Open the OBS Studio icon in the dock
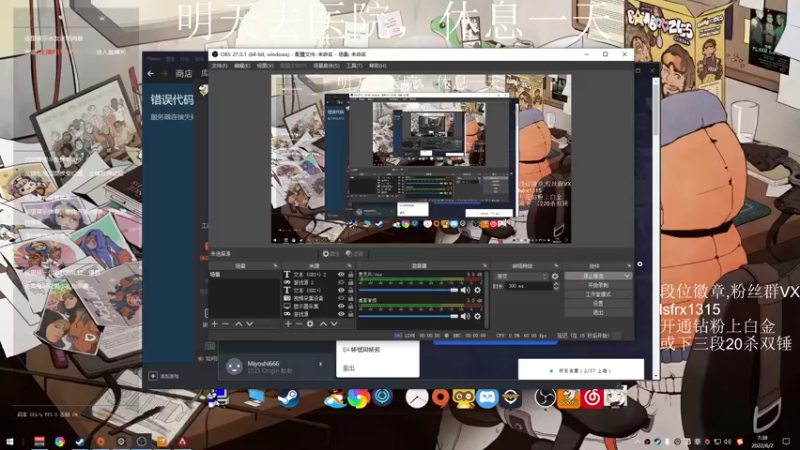Viewport: 800px width, 450px height. point(545,398)
